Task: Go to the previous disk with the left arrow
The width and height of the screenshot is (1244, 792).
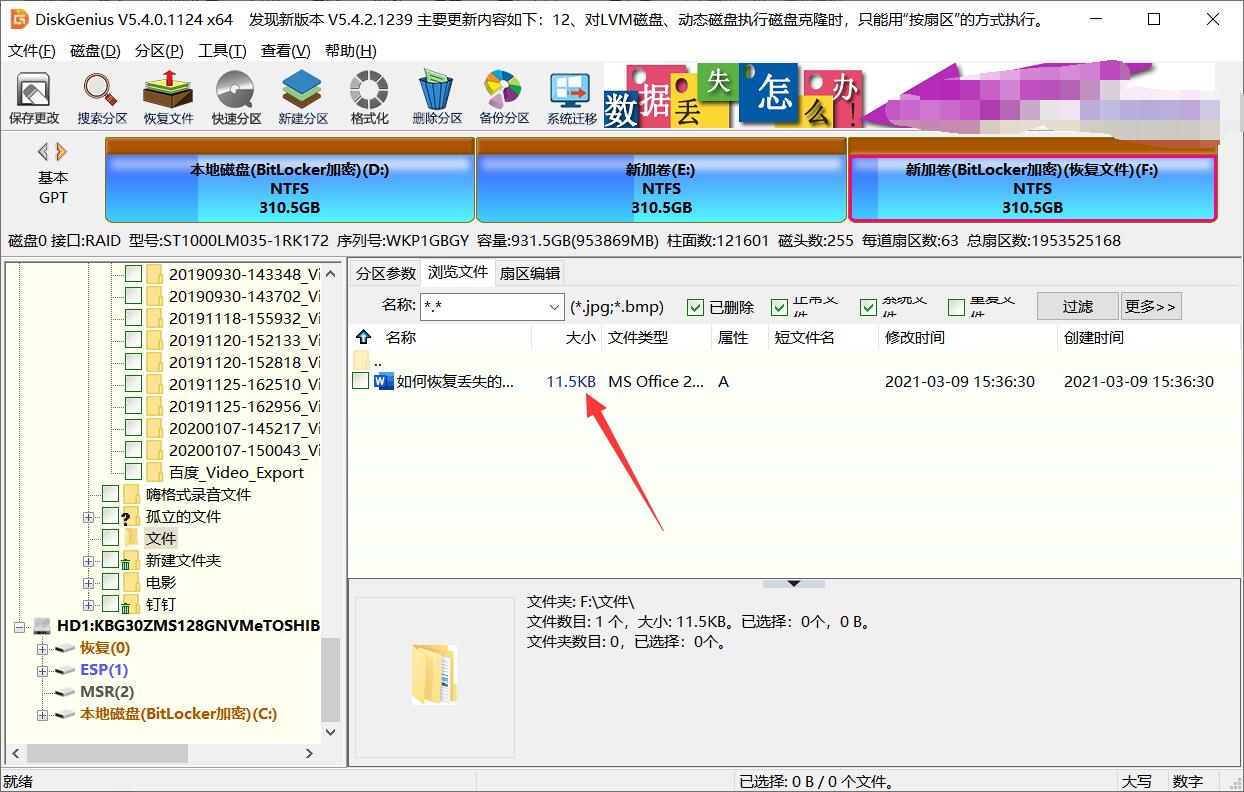Action: pos(43,152)
